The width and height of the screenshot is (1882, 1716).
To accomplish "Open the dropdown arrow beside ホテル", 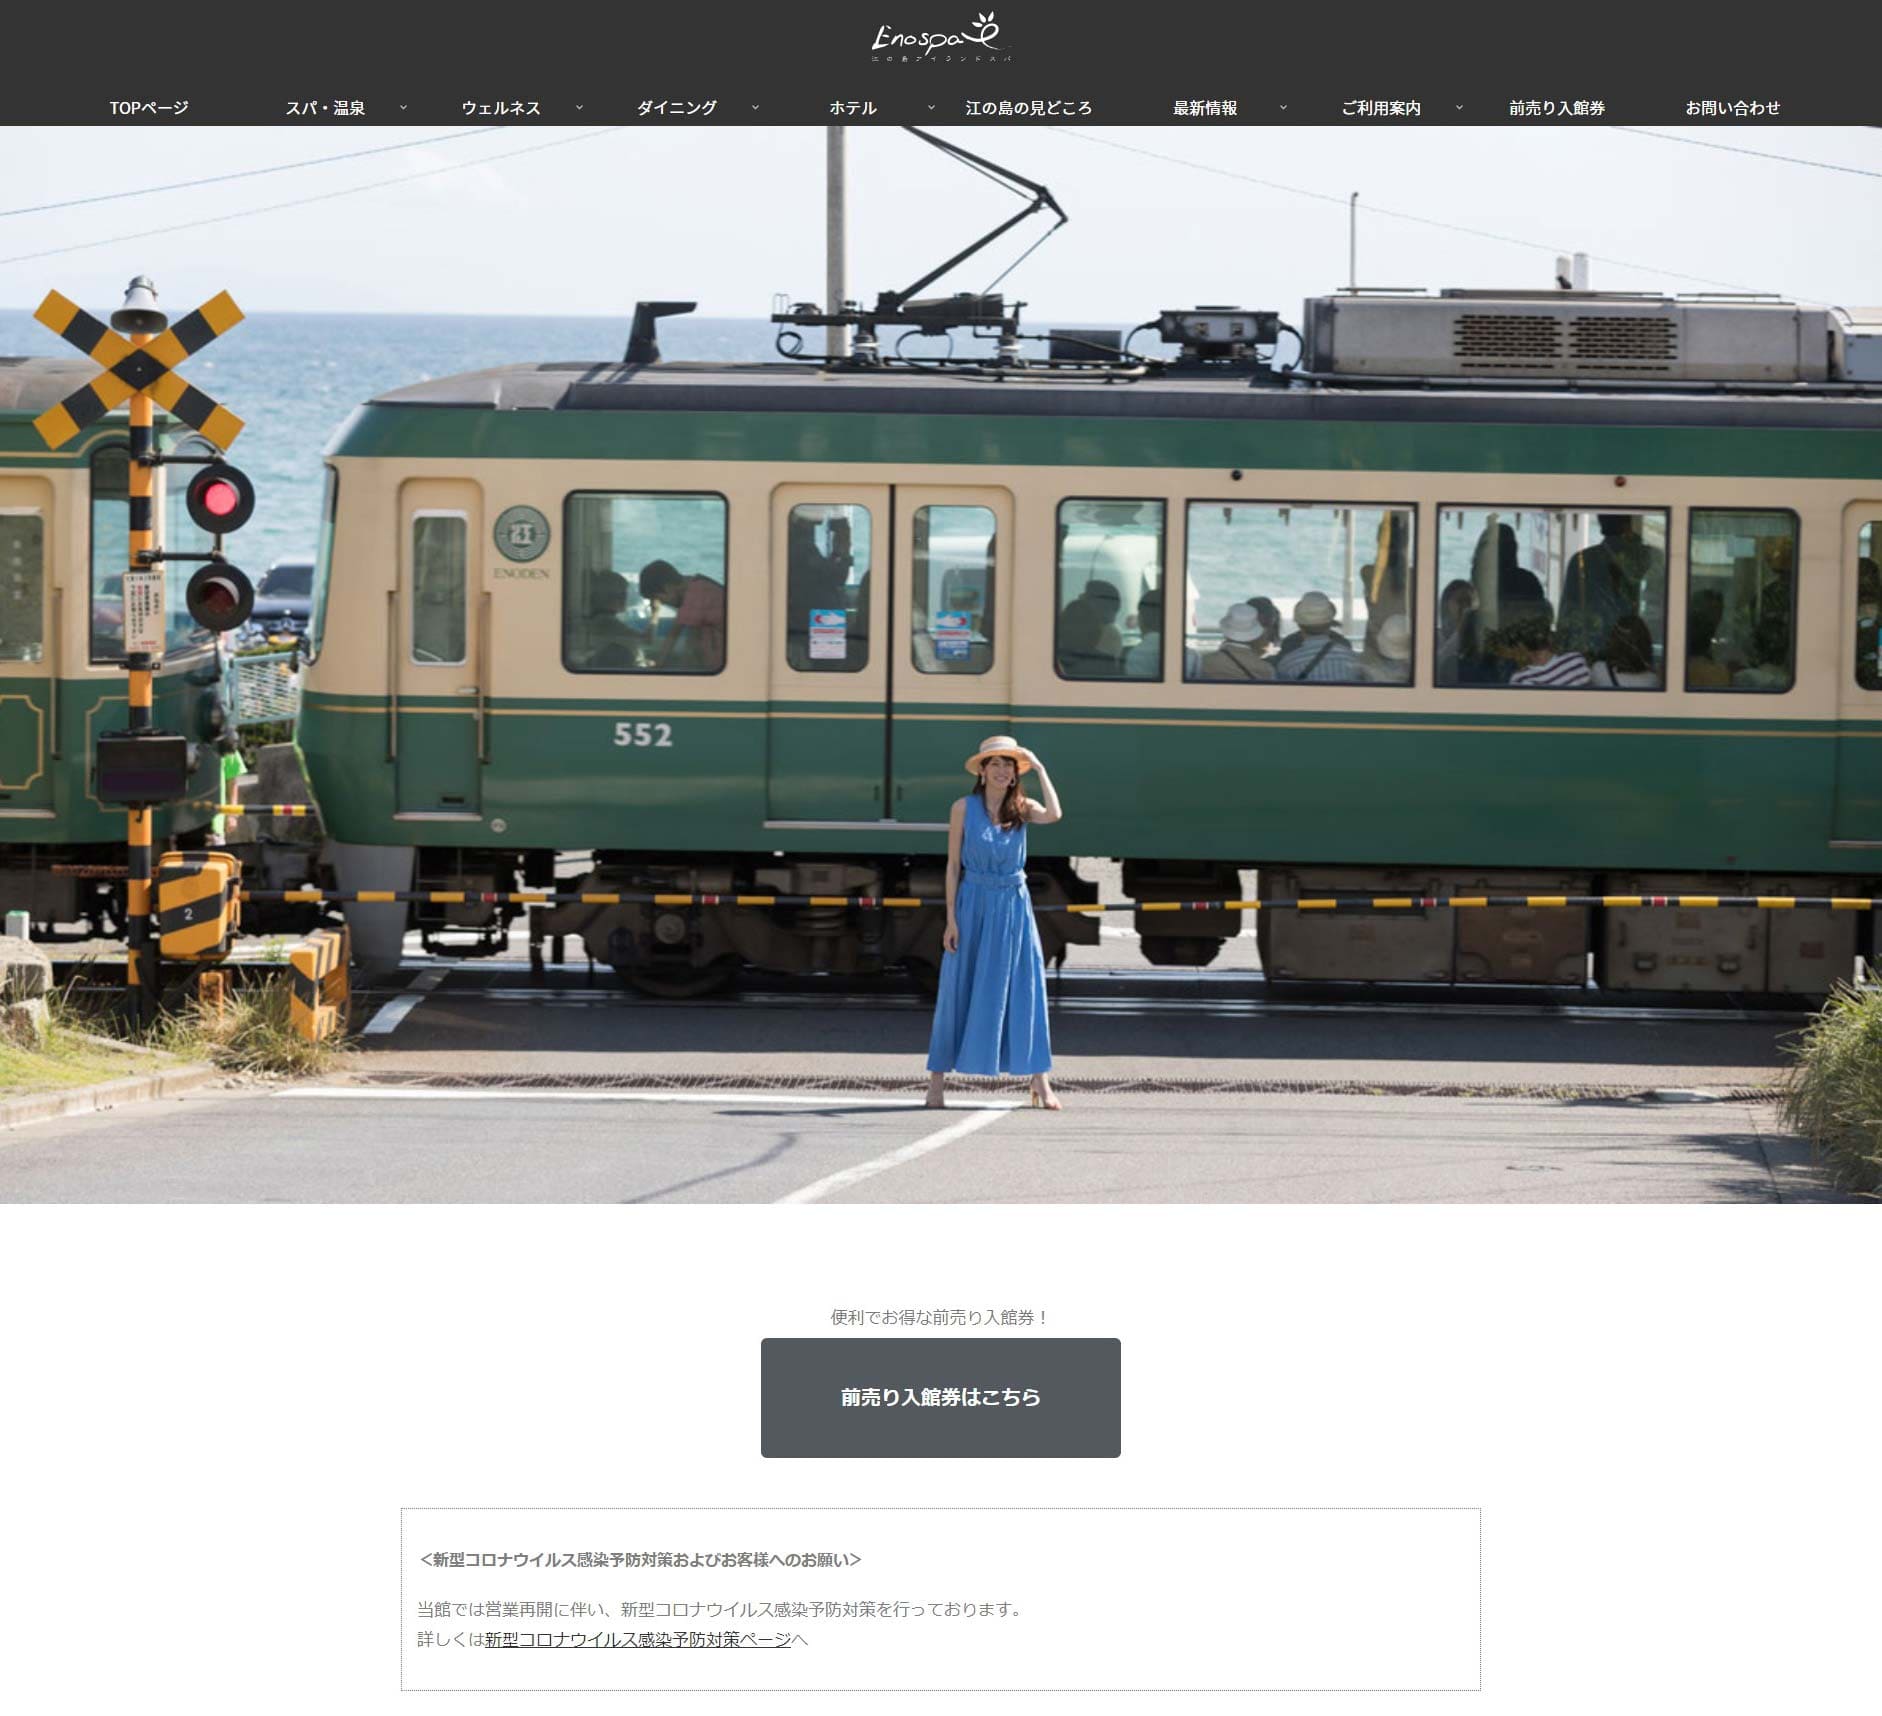I will 932,108.
